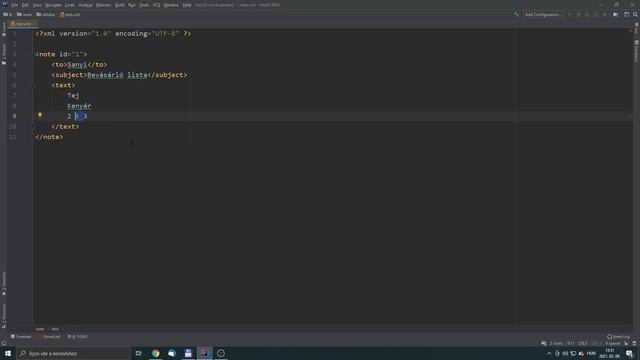This screenshot has height=360, width=640.
Task: Click the toolbar window-layout icon beside search
Action: point(627,15)
